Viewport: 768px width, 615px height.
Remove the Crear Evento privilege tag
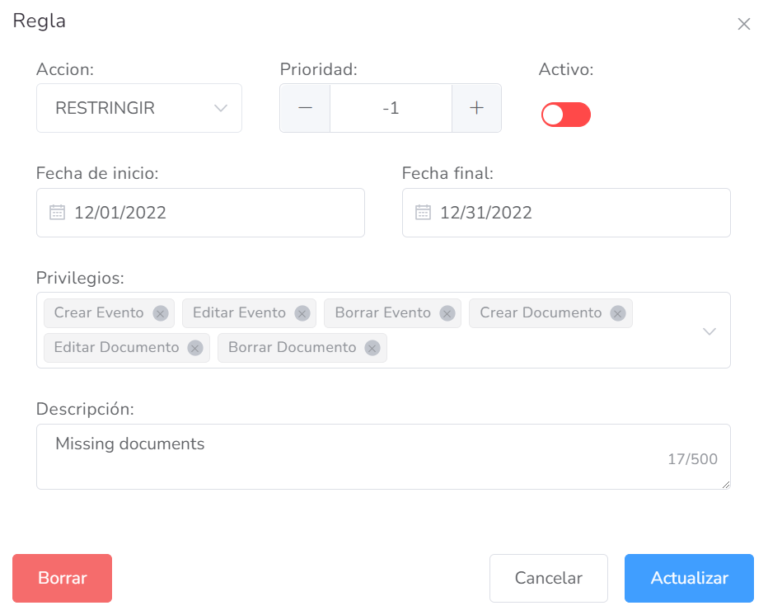160,313
